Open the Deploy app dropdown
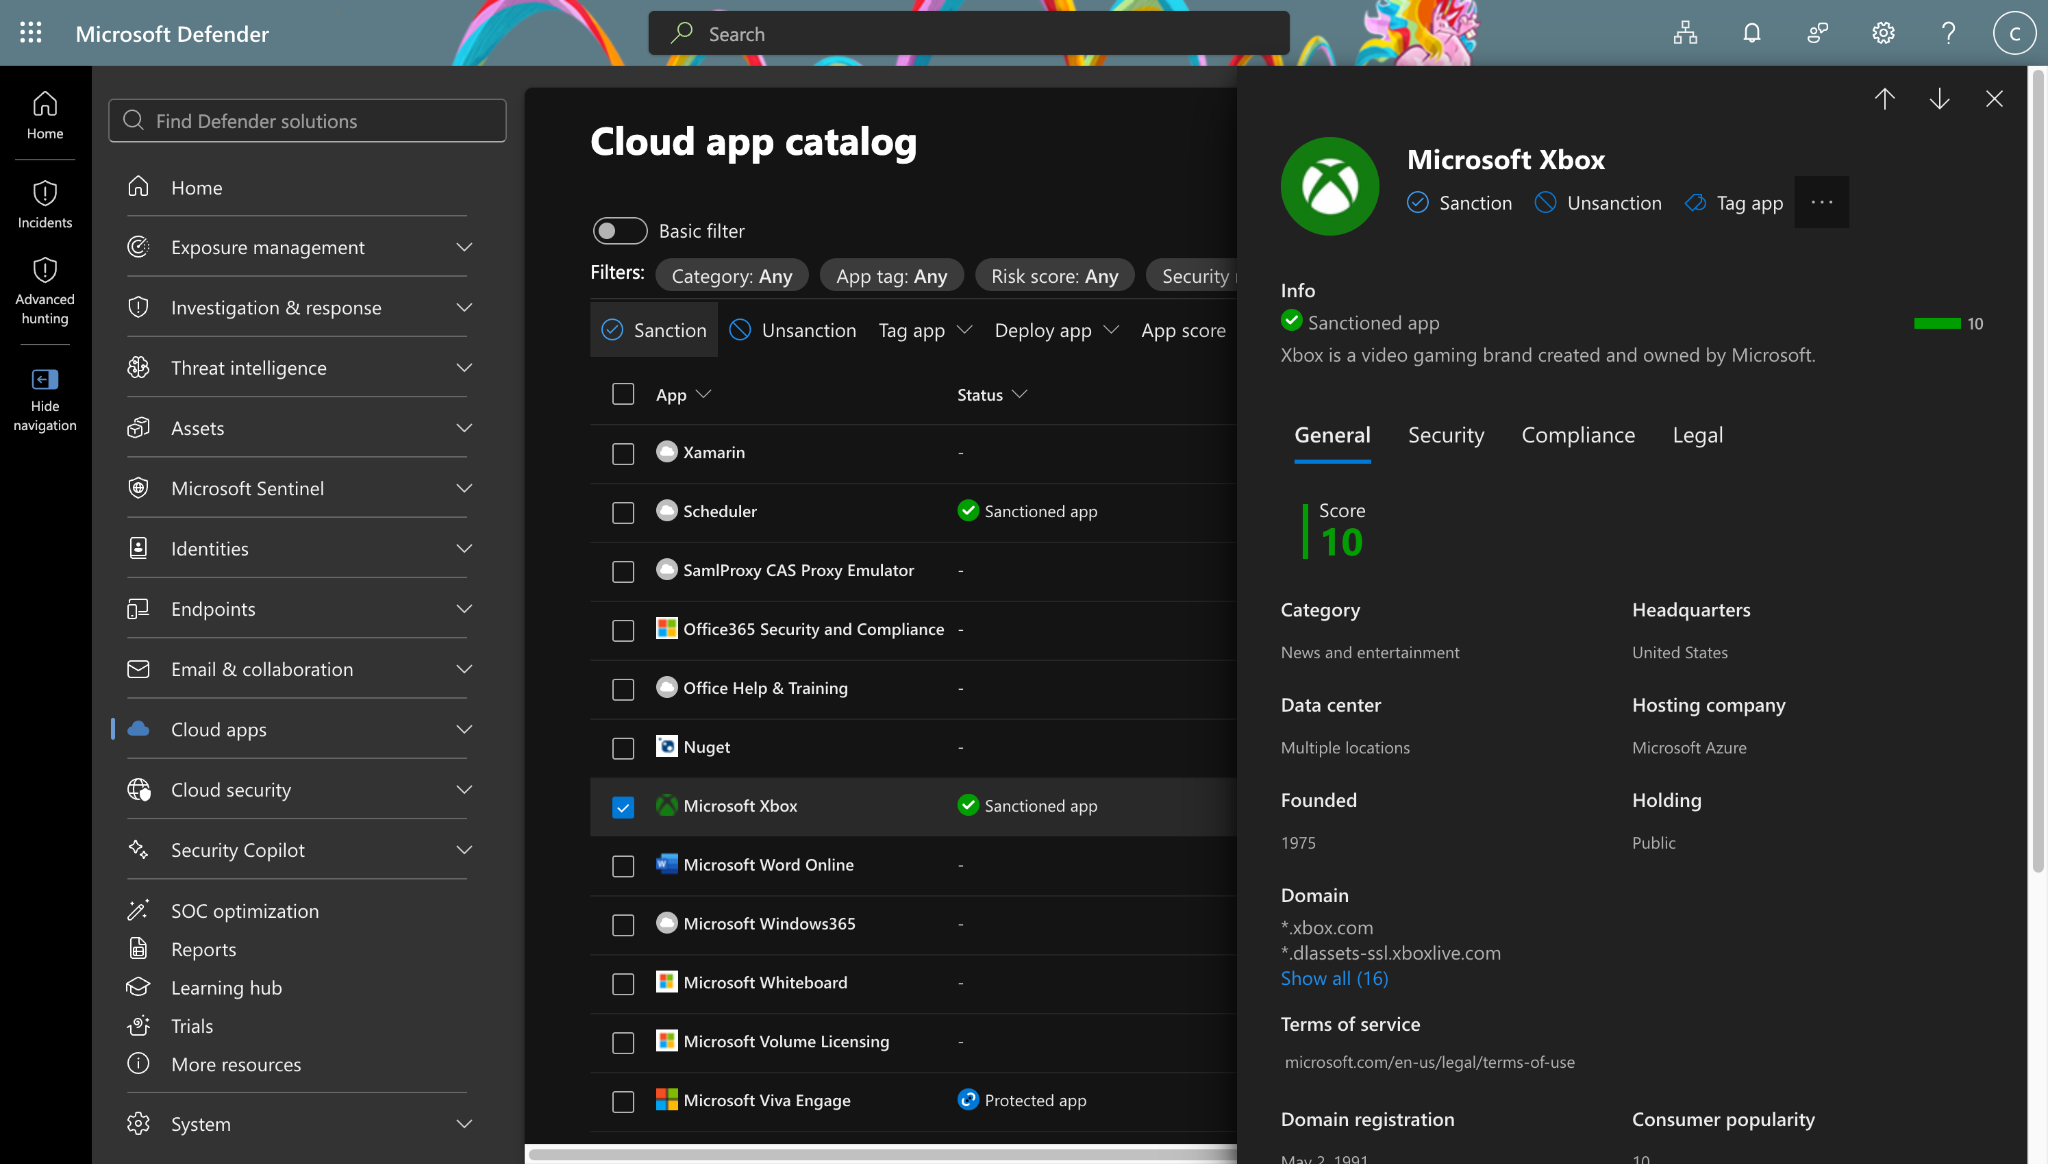 pos(1056,330)
